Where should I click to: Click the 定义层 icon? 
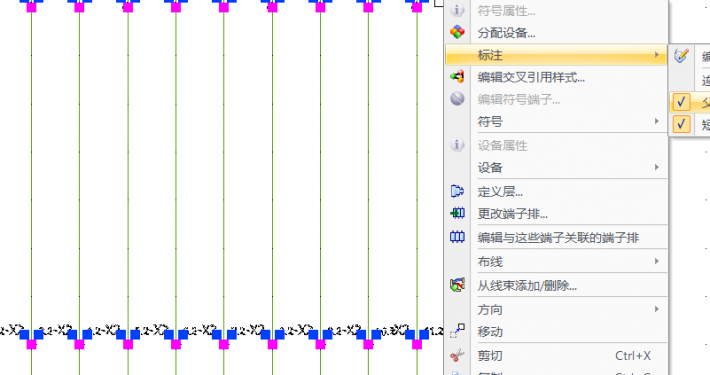(x=457, y=191)
